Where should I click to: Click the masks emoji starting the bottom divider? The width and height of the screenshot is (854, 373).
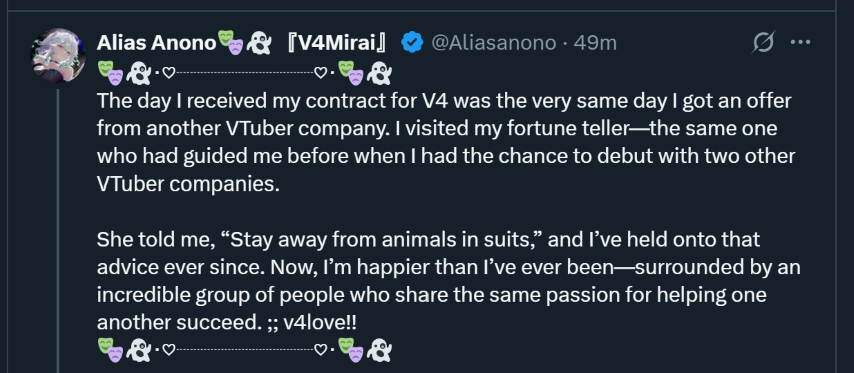(109, 350)
